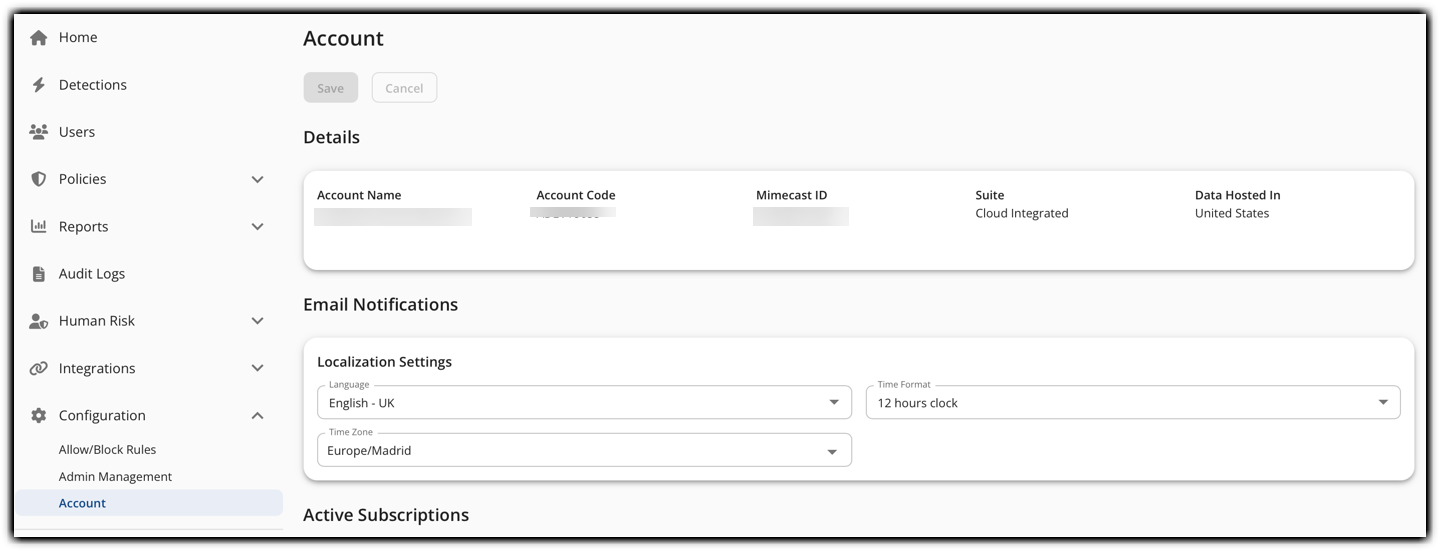Click the Users group icon
The width and height of the screenshot is (1442, 553).
pyautogui.click(x=39, y=132)
